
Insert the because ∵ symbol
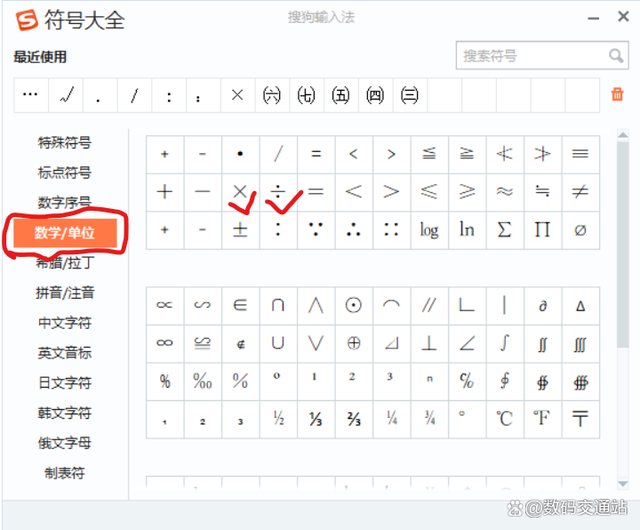pyautogui.click(x=316, y=229)
